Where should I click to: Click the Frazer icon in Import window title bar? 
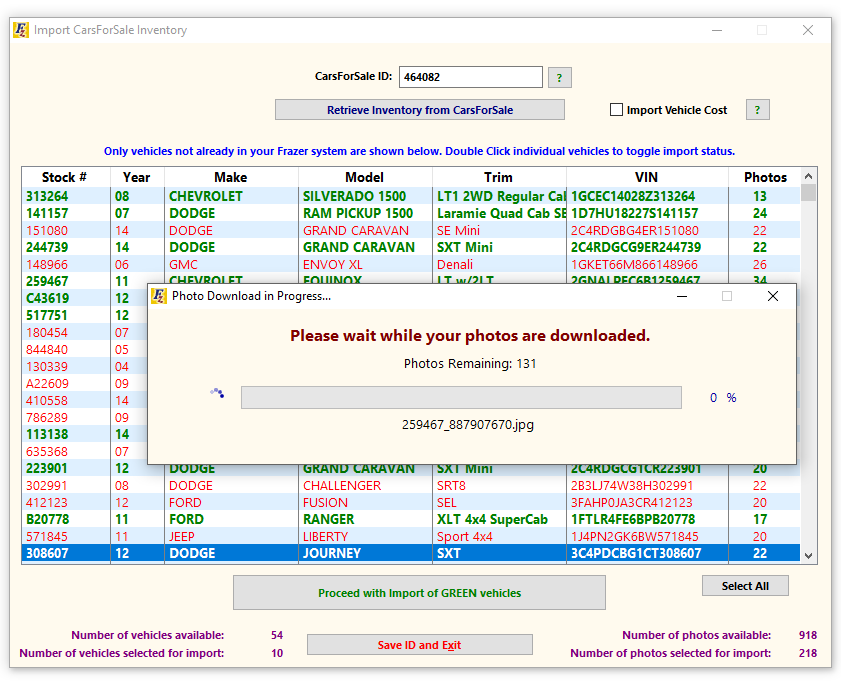point(21,30)
